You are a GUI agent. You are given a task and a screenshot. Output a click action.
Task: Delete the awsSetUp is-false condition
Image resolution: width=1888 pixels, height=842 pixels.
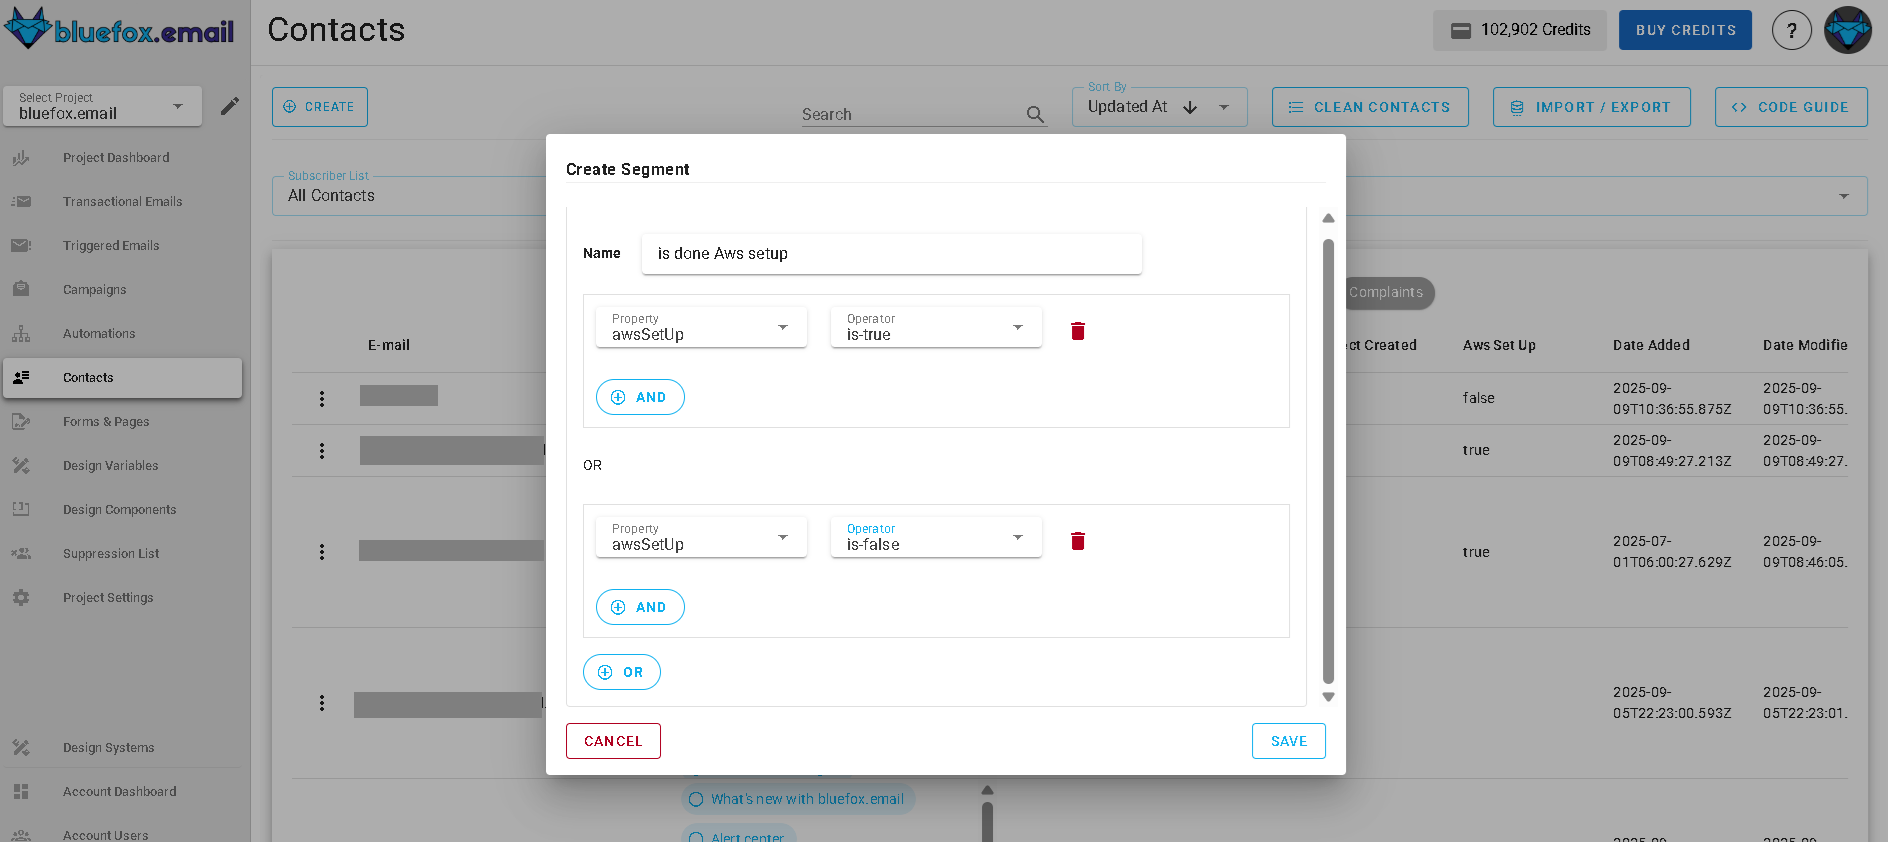pyautogui.click(x=1078, y=541)
